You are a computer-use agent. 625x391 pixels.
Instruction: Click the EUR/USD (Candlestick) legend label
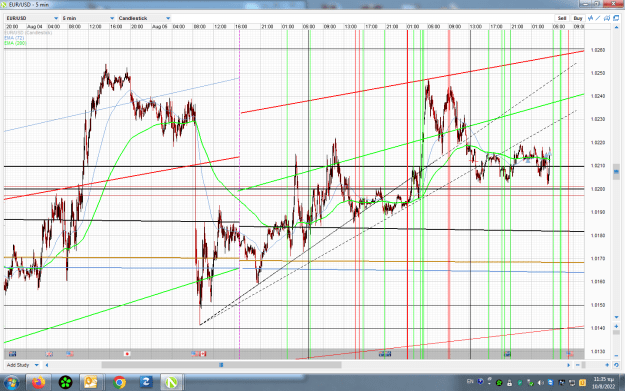[x=28, y=33]
